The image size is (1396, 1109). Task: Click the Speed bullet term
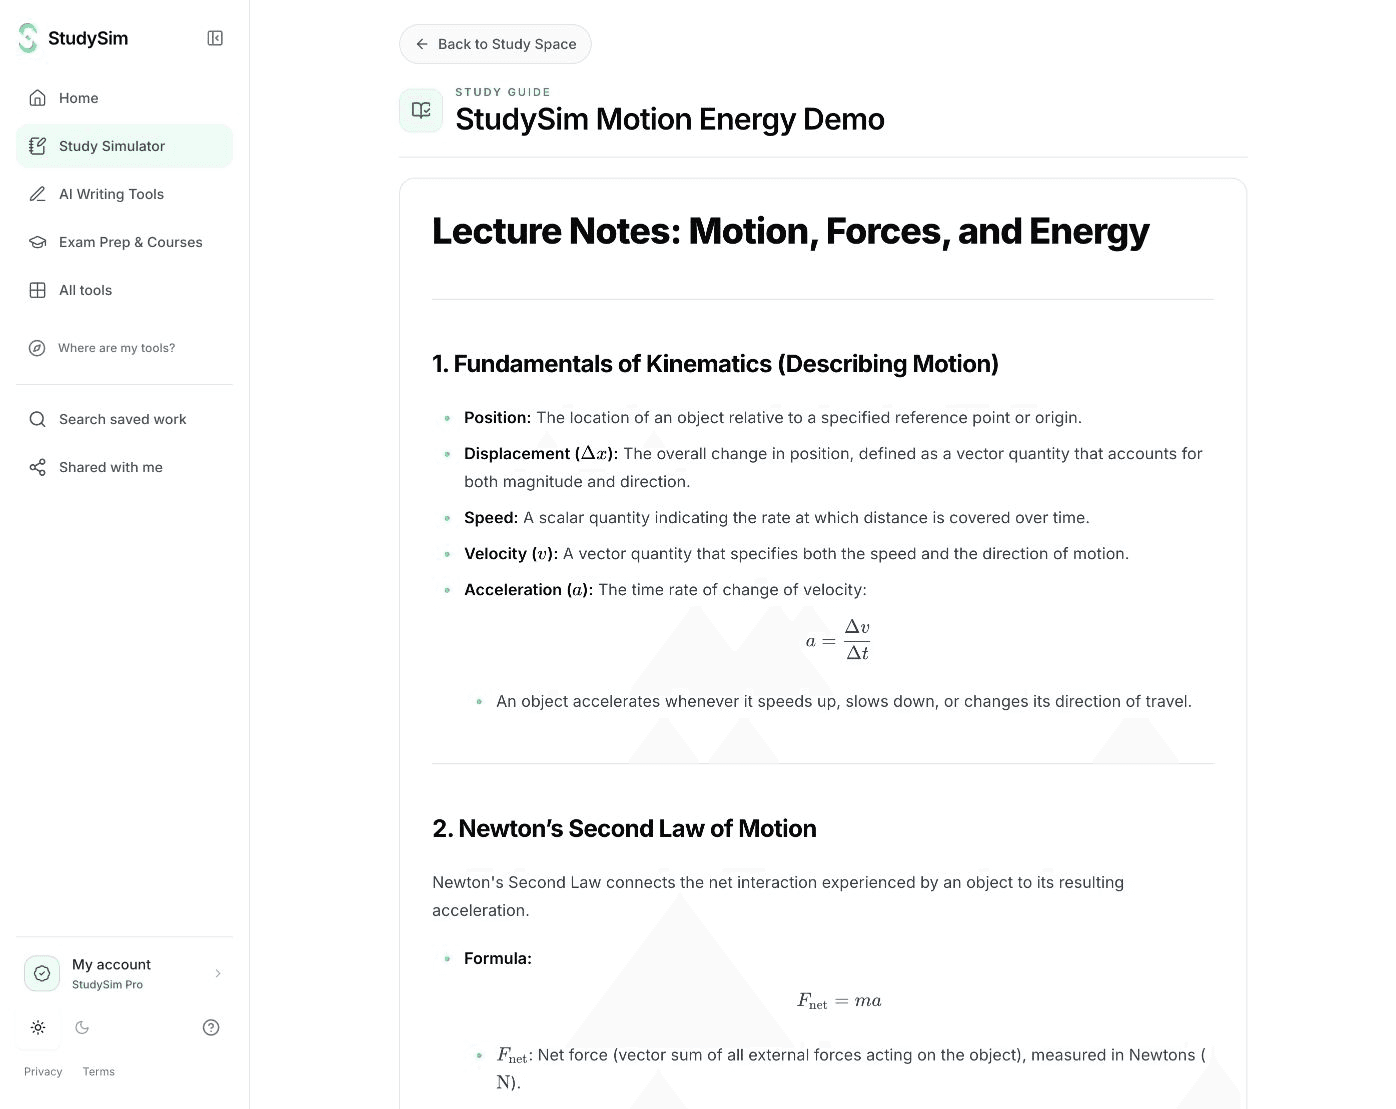click(x=491, y=518)
